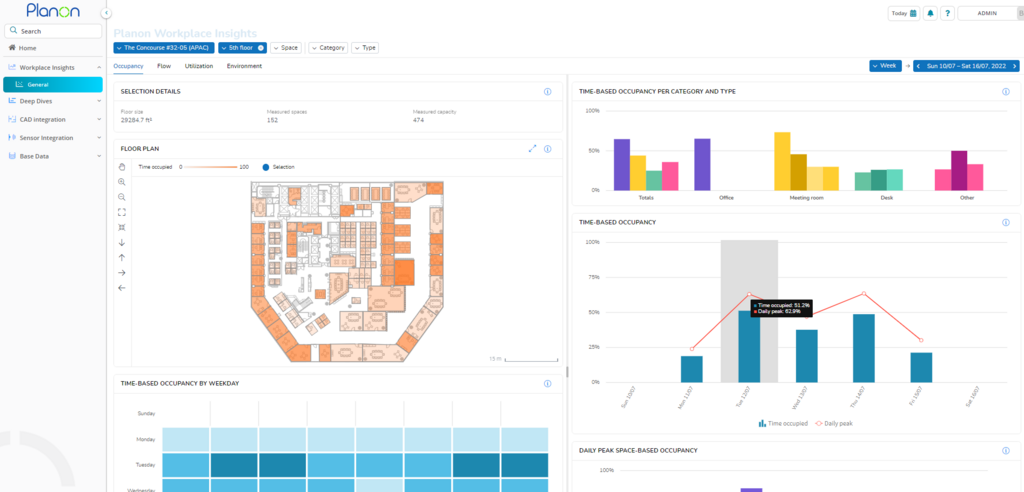Screen dimensions: 1024x492
Task: Show info for Daily Peak Space-Based Occupancy
Action: click(1006, 450)
